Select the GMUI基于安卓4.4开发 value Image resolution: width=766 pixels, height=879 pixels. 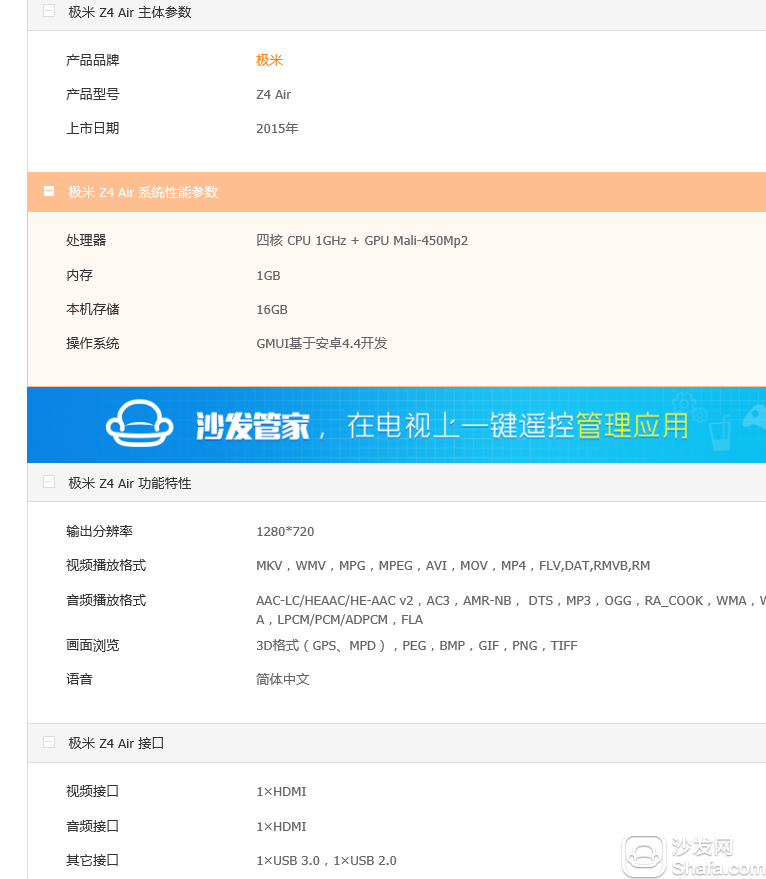point(322,344)
